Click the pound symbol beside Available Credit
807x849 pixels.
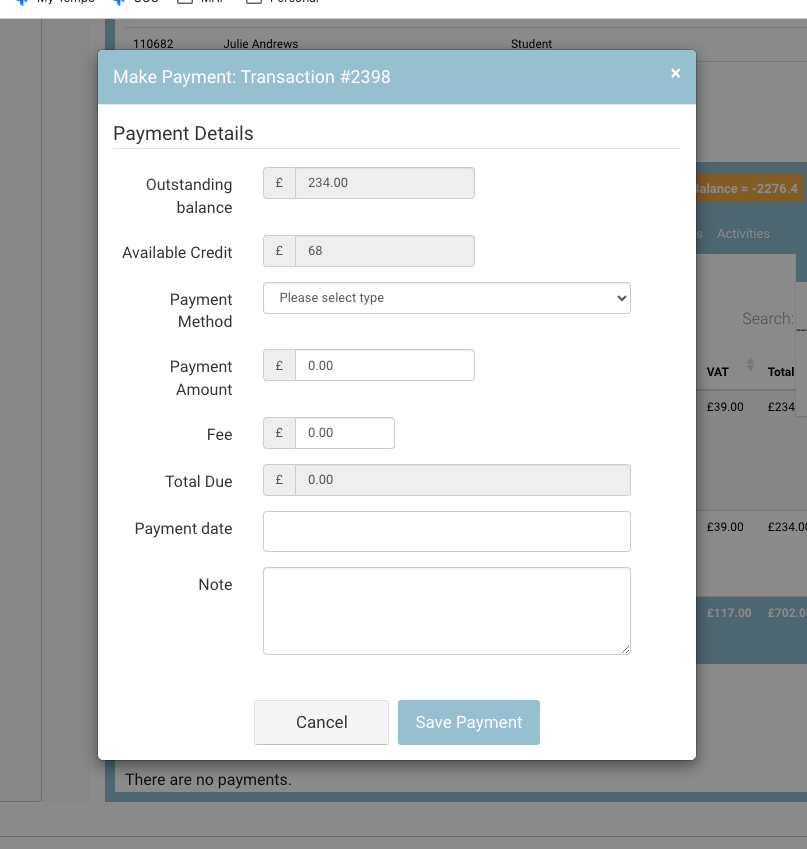pyautogui.click(x=279, y=251)
